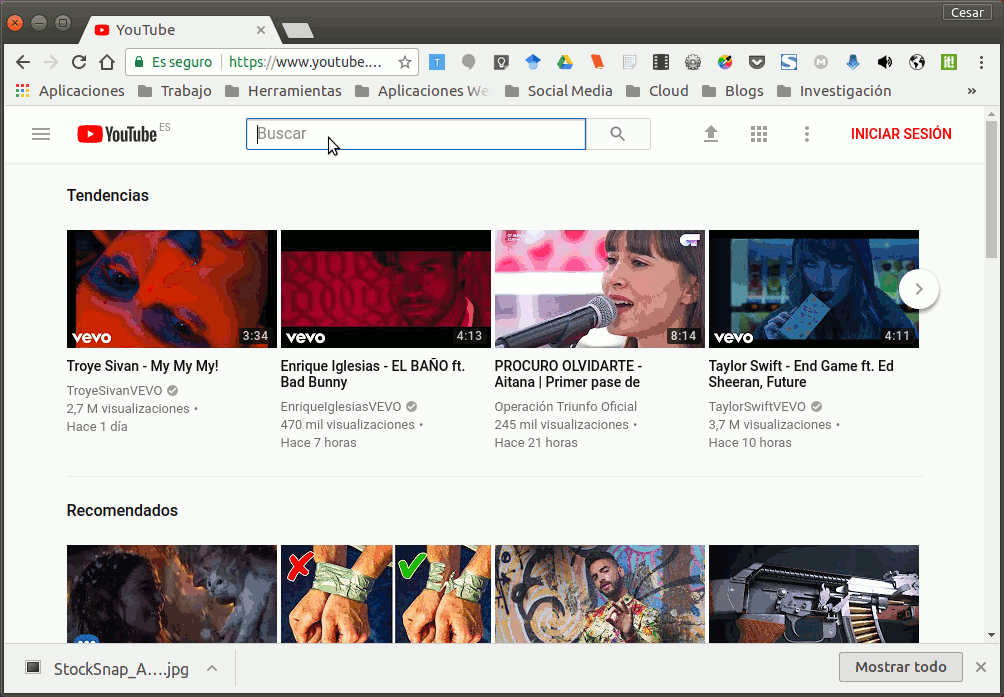Image resolution: width=1004 pixels, height=697 pixels.
Task: Click the Buscar search field
Action: pos(416,134)
